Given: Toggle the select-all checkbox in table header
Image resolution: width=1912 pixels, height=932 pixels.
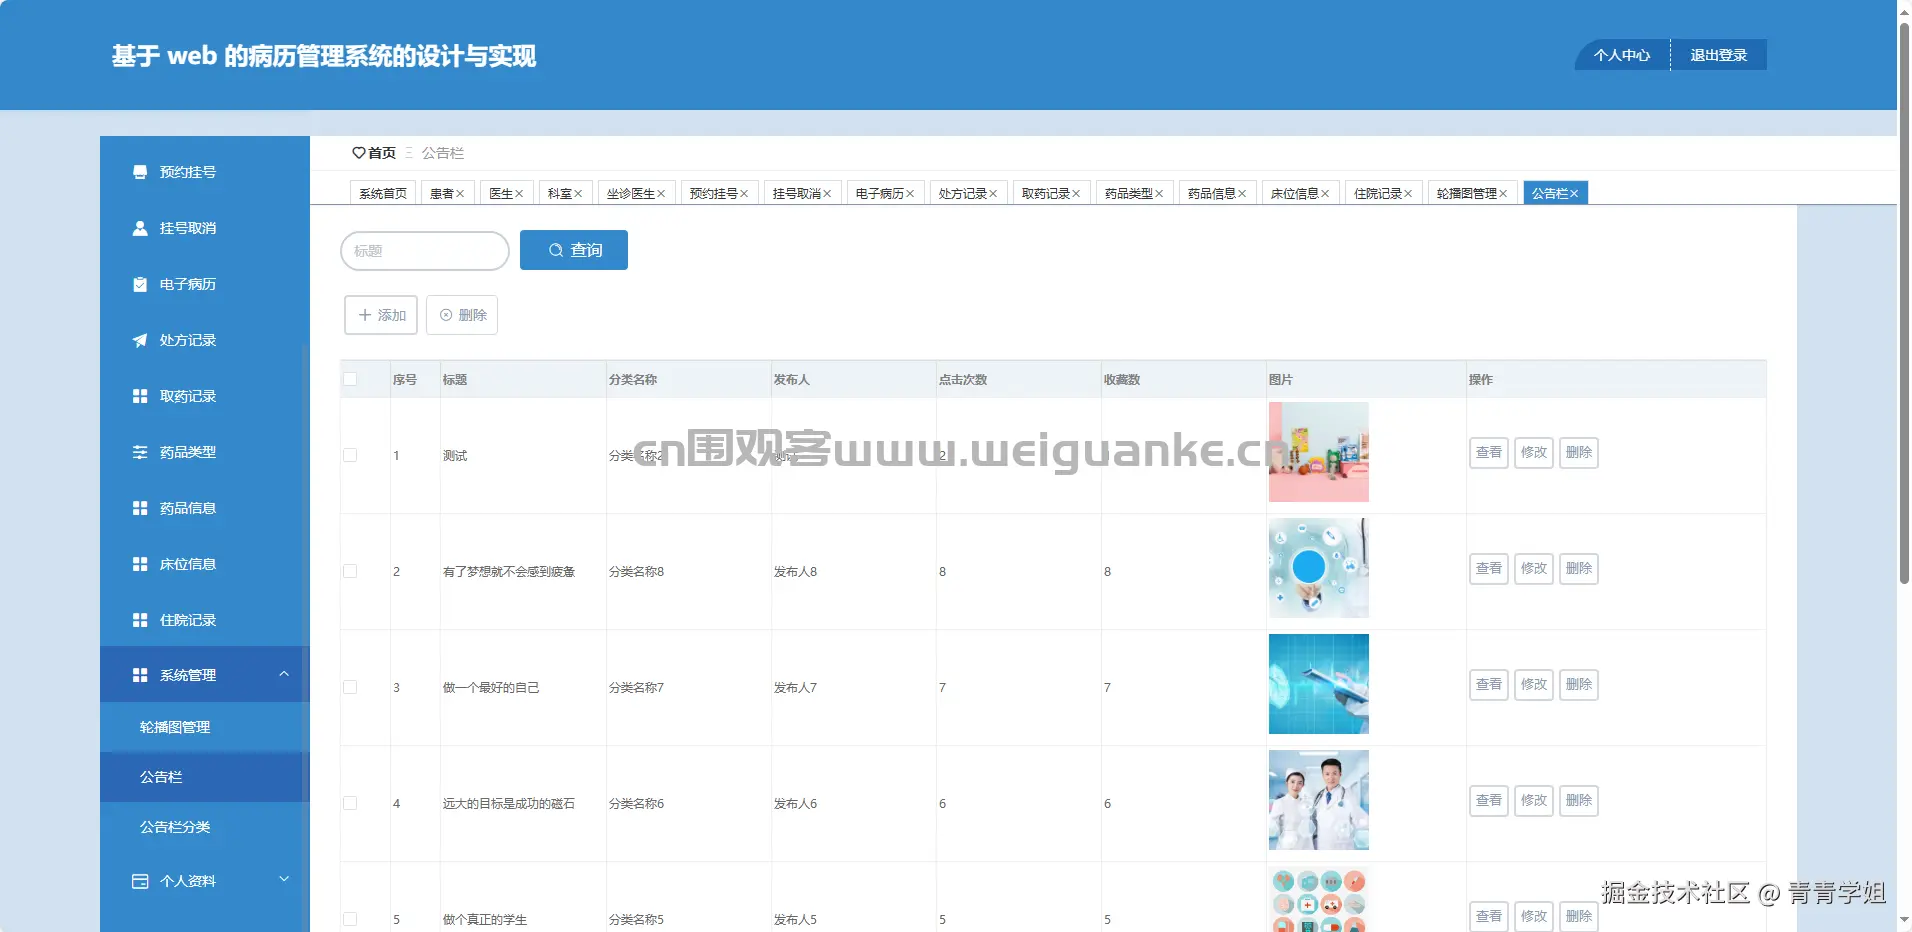Looking at the screenshot, I should click(x=350, y=379).
